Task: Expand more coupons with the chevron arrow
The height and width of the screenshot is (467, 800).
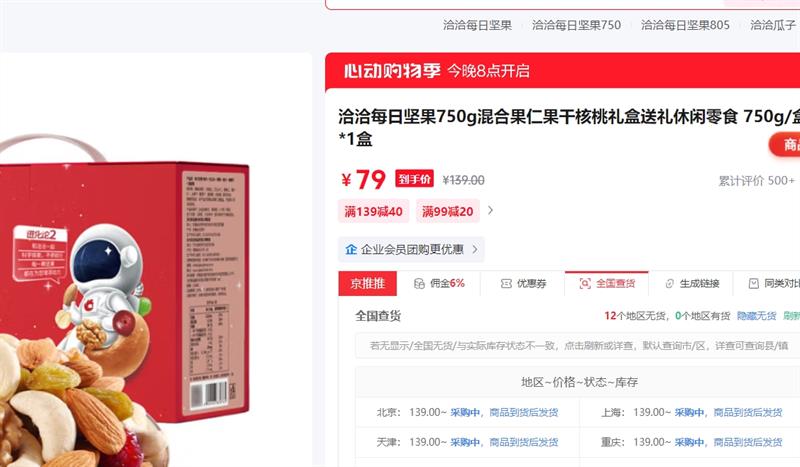Action: coord(490,210)
